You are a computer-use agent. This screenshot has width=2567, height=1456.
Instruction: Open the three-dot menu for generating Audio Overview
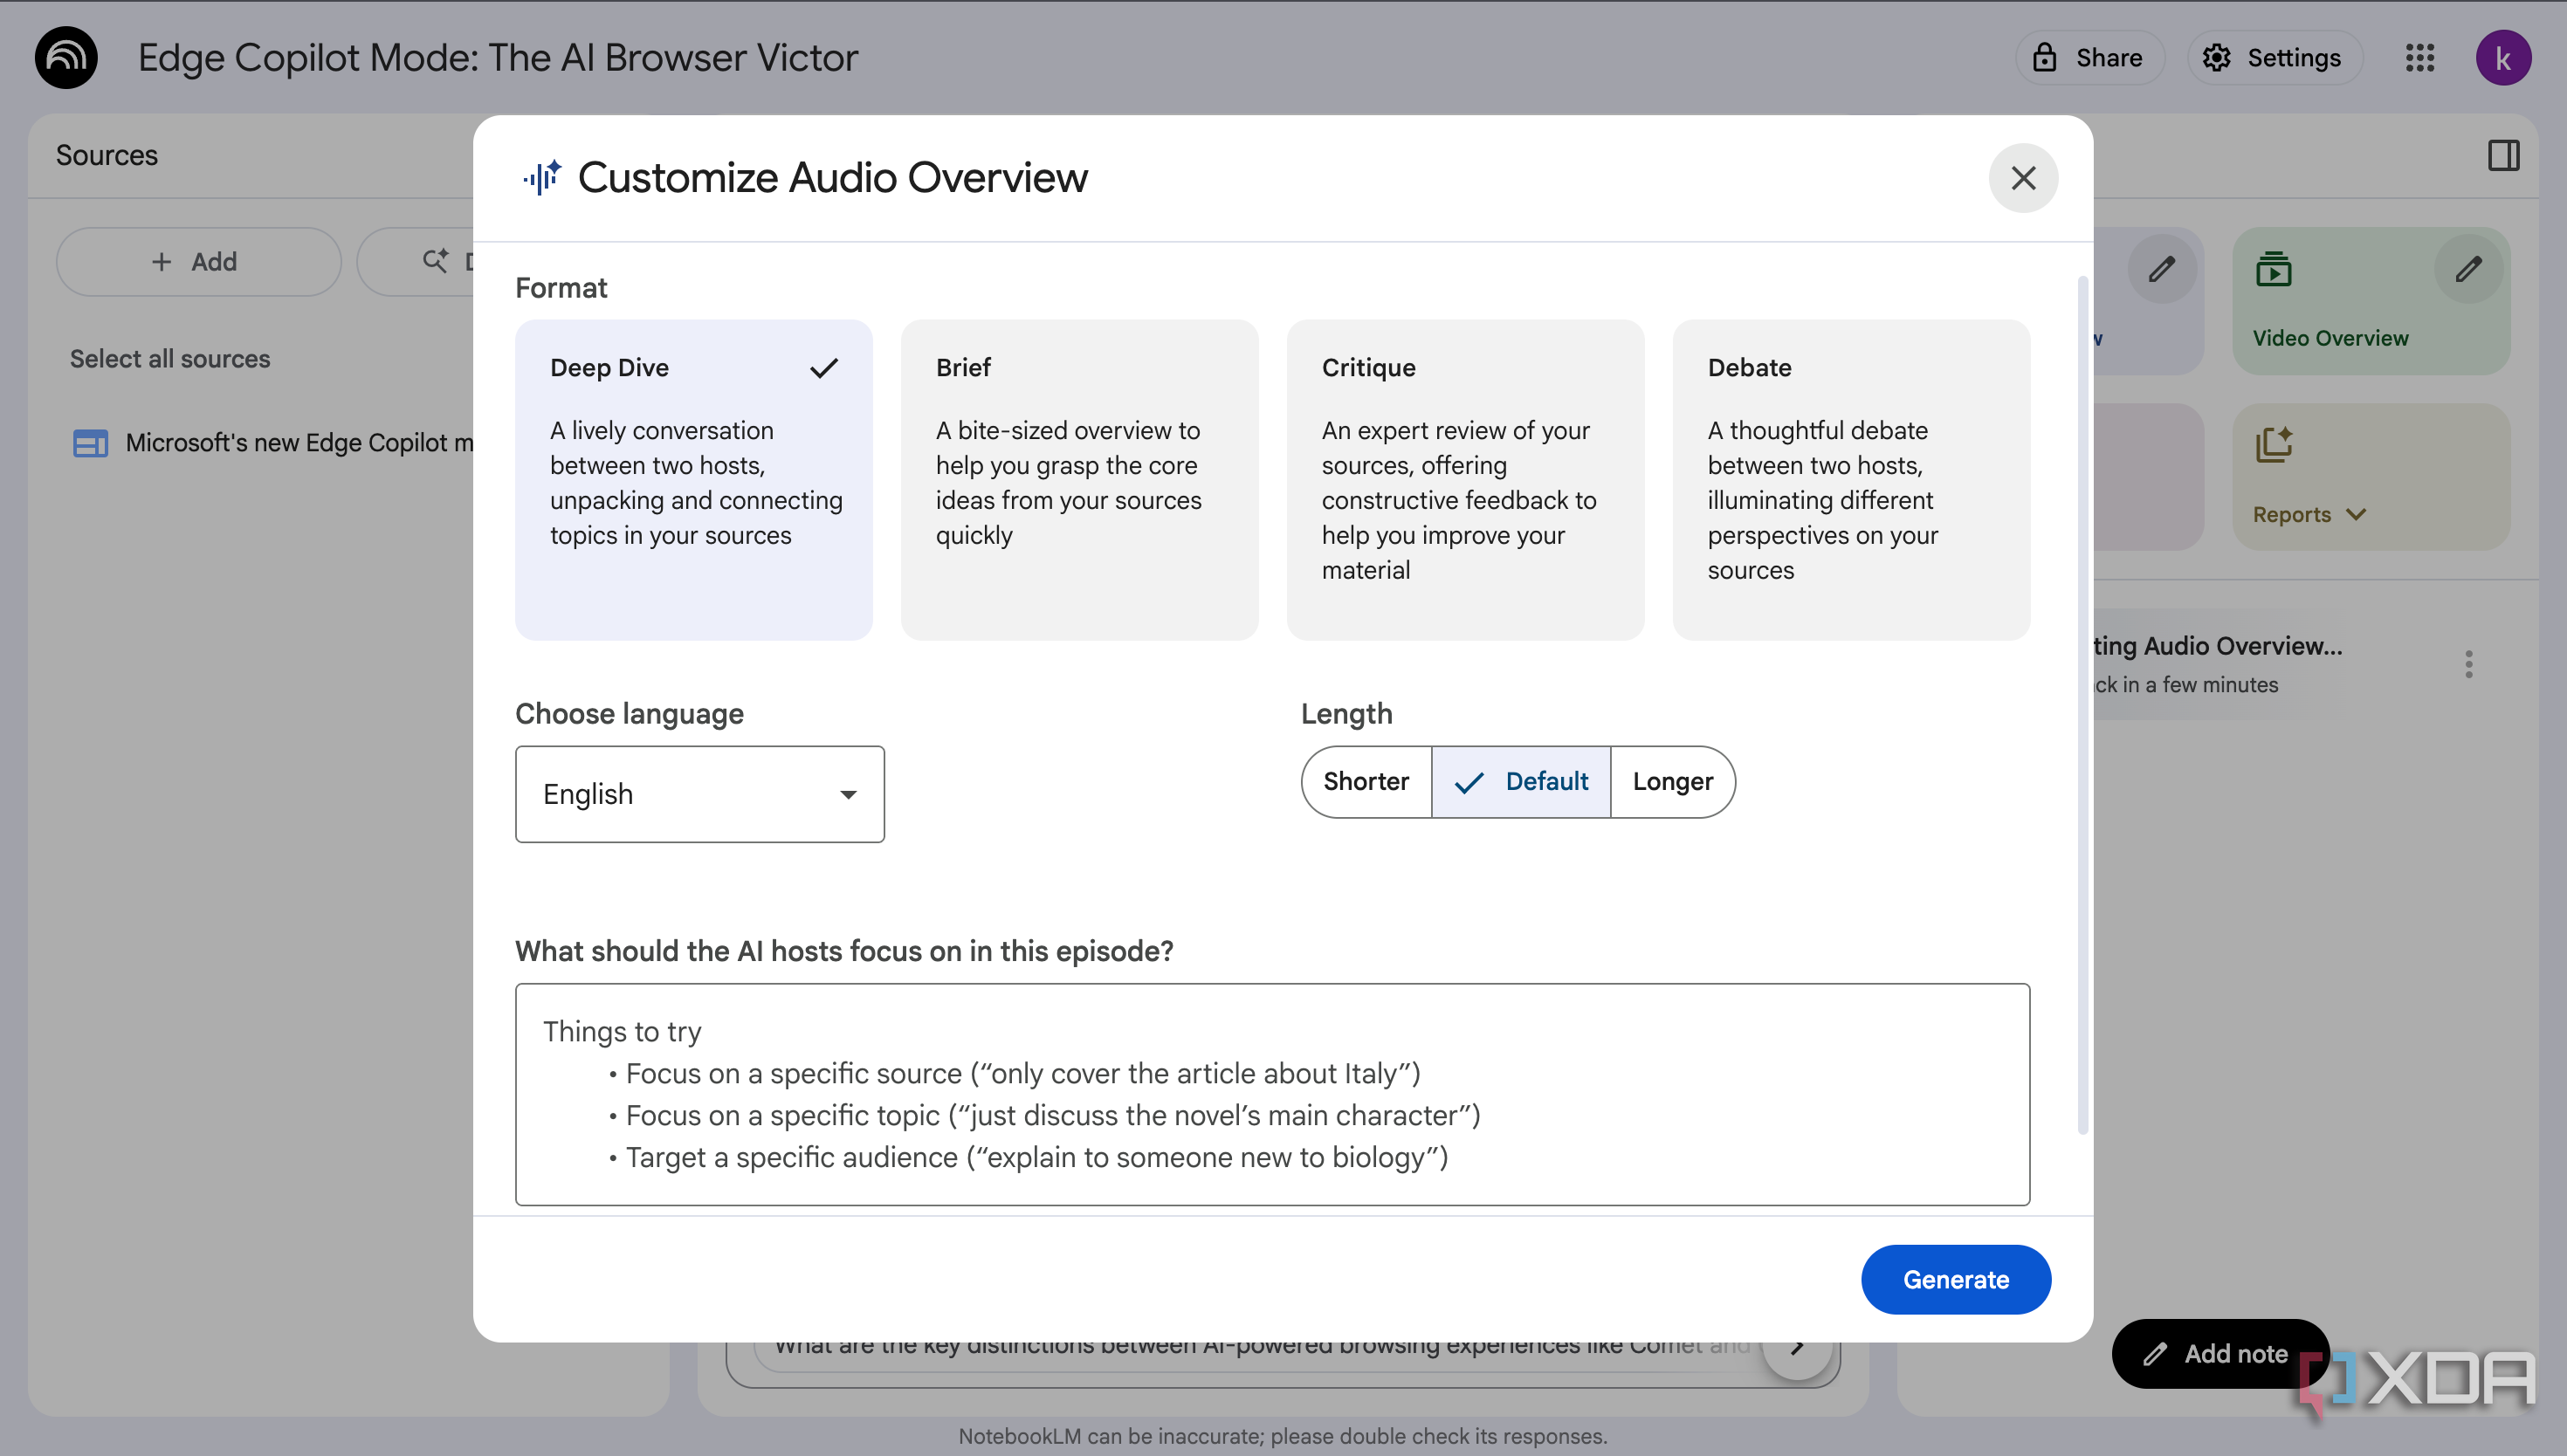[2468, 664]
